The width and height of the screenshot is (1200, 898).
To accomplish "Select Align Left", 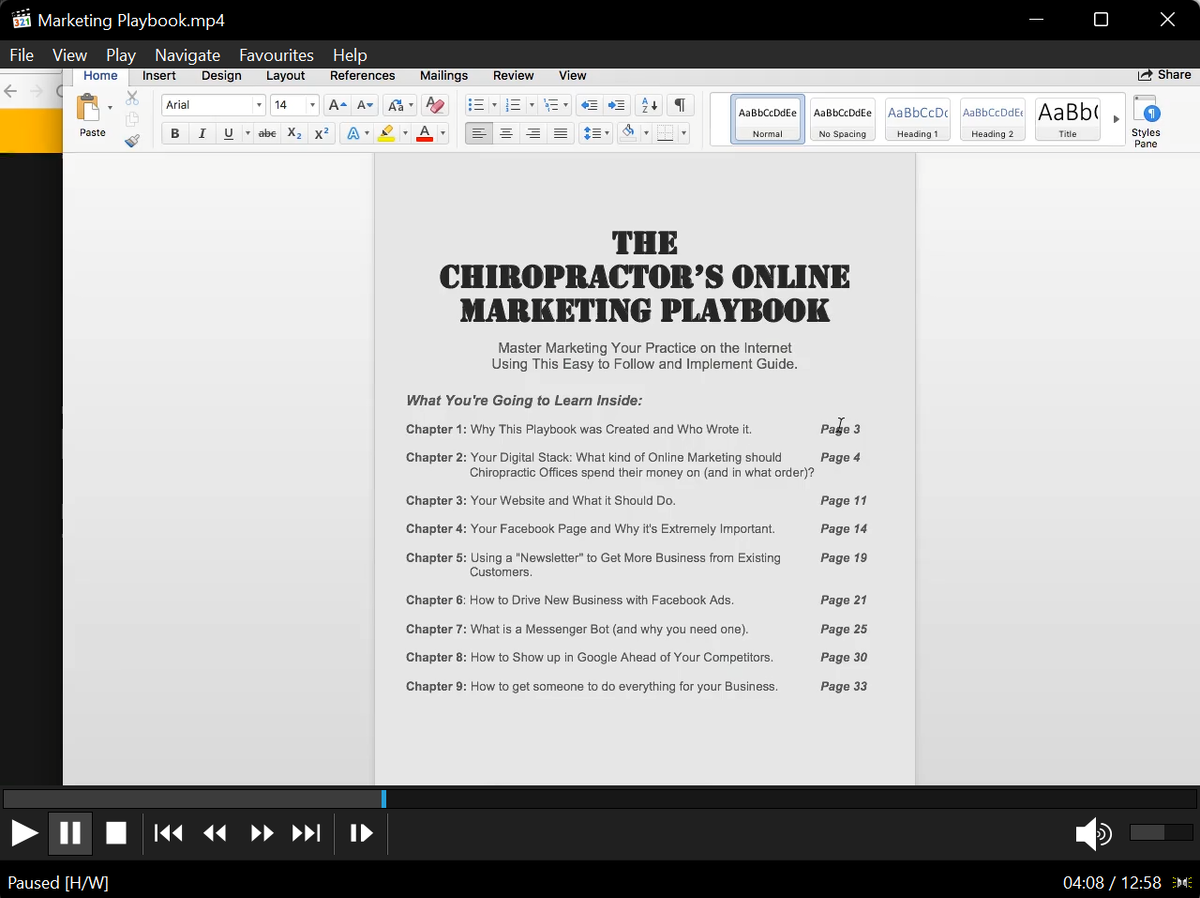I will pos(479,133).
